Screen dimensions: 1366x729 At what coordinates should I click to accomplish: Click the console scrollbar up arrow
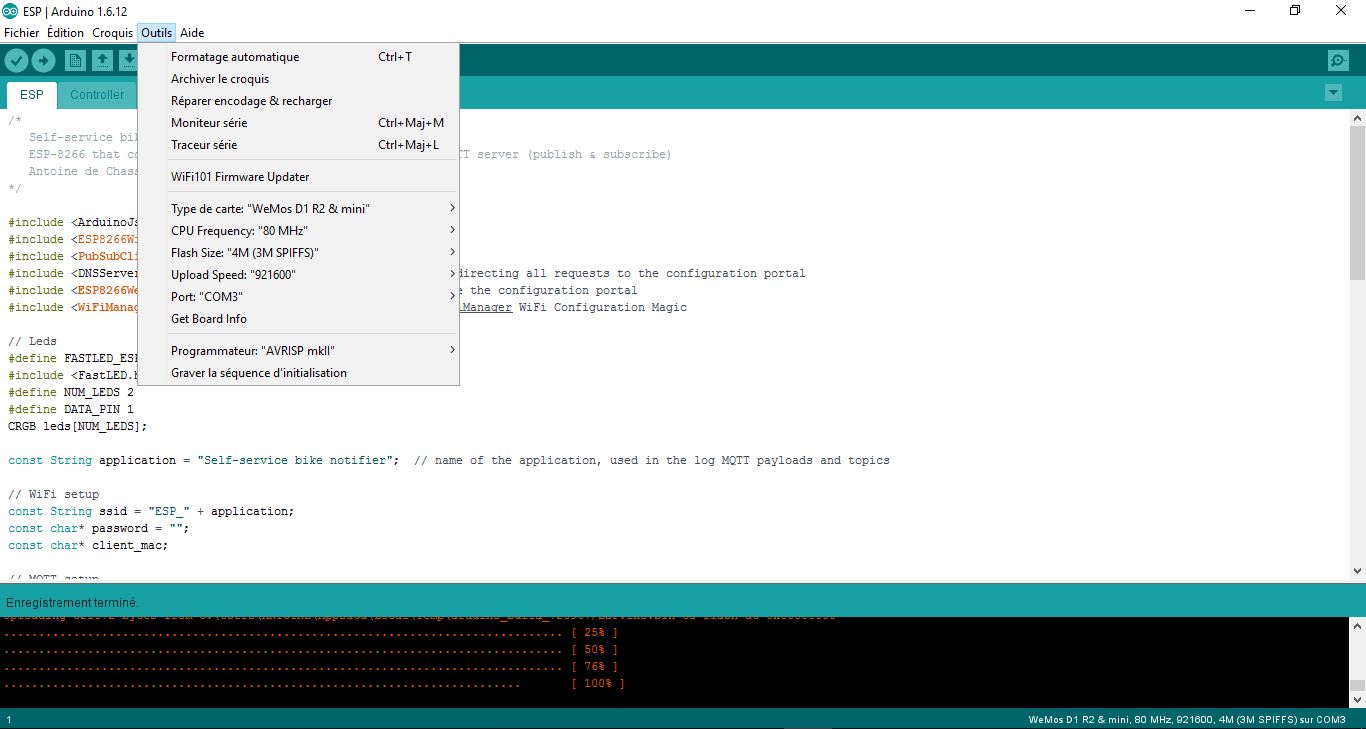(1357, 626)
